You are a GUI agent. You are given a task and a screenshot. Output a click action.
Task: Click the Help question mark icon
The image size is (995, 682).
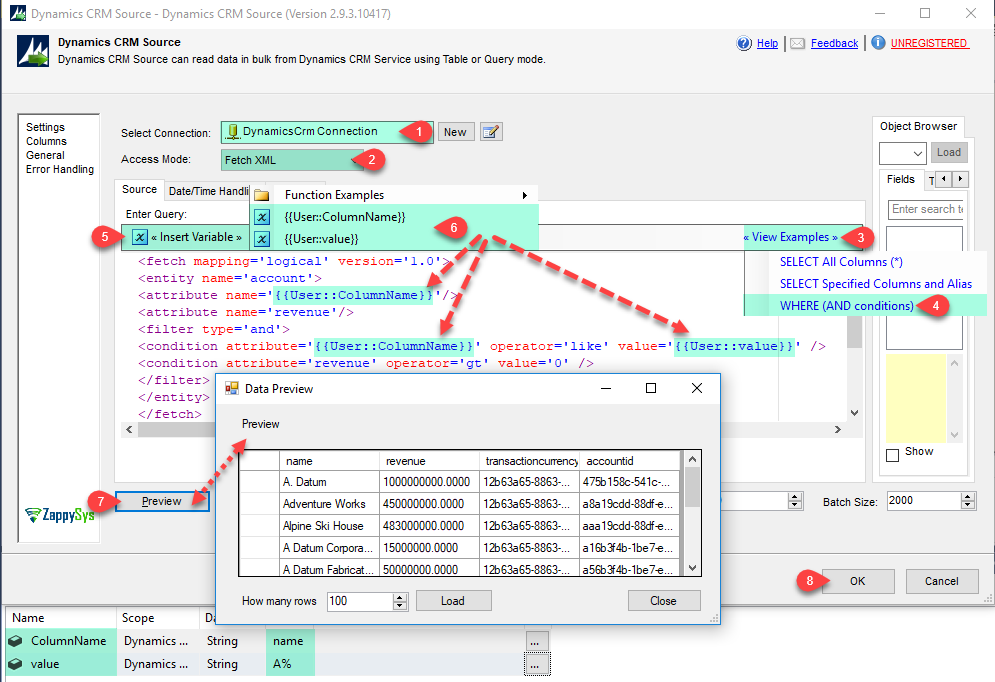(744, 43)
